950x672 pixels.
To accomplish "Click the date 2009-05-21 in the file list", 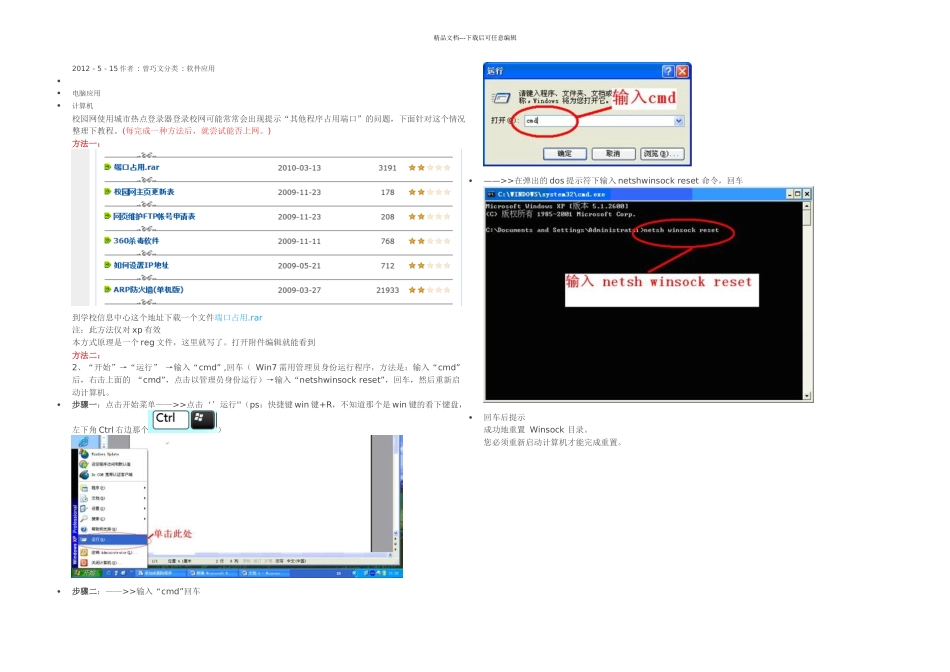I will pyautogui.click(x=299, y=266).
